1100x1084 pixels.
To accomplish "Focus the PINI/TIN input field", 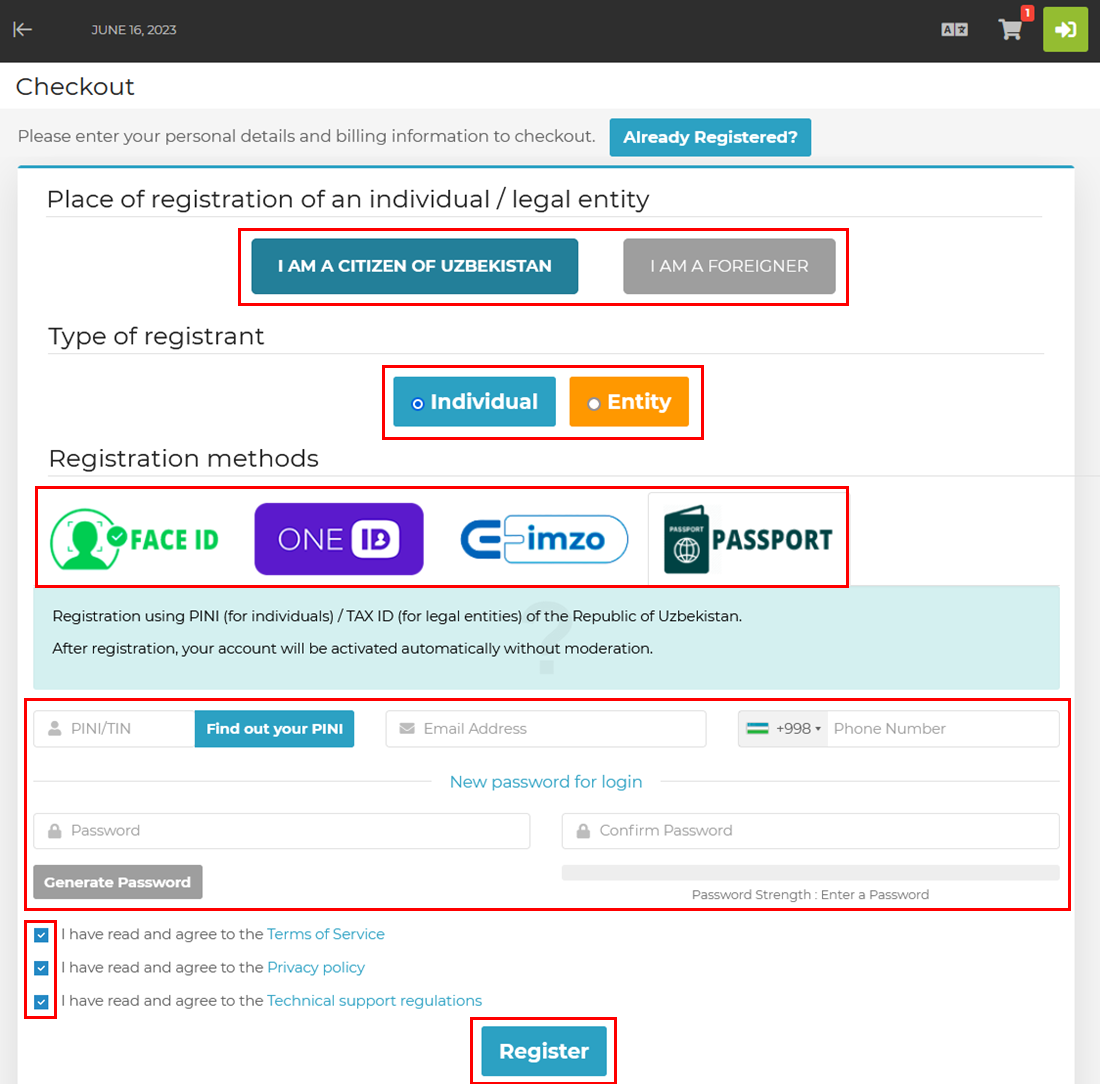I will 114,728.
